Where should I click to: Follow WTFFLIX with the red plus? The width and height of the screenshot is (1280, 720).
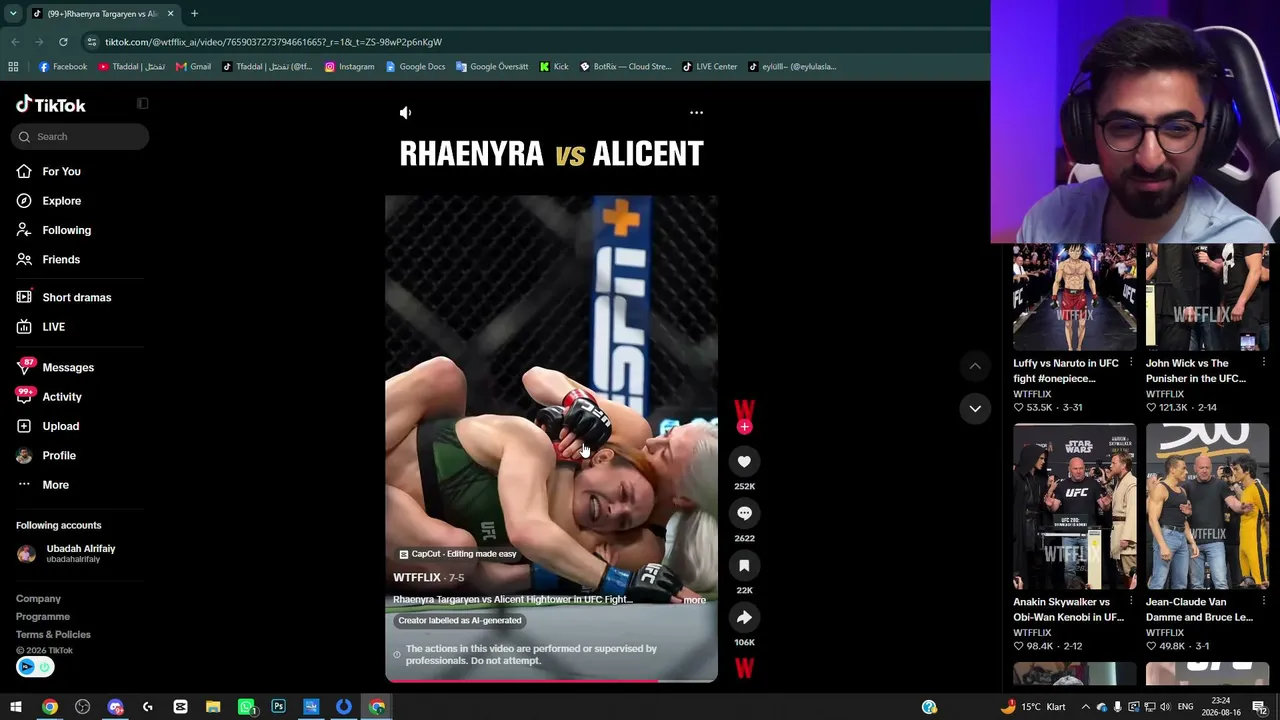pyautogui.click(x=744, y=427)
